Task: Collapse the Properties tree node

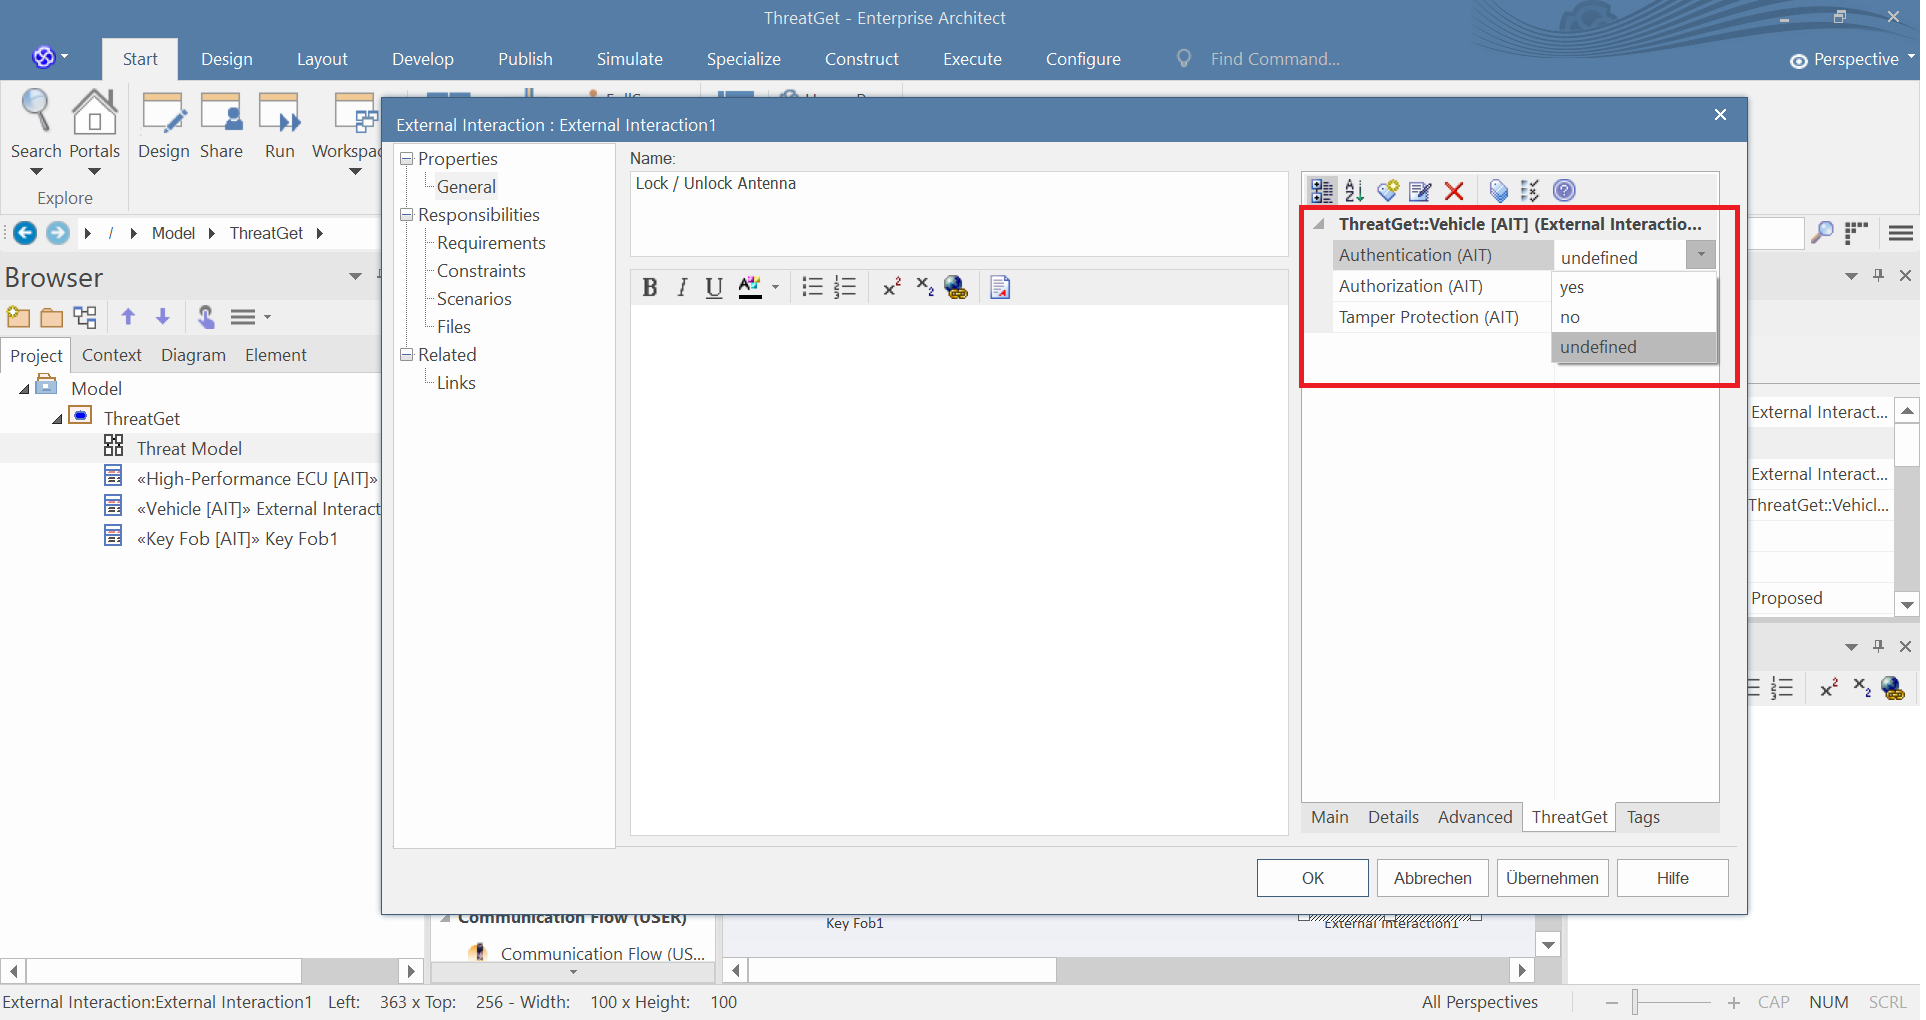Action: (407, 159)
